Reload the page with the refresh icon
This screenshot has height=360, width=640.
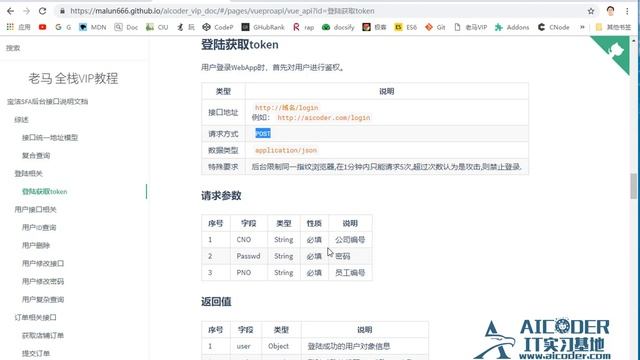(42, 11)
